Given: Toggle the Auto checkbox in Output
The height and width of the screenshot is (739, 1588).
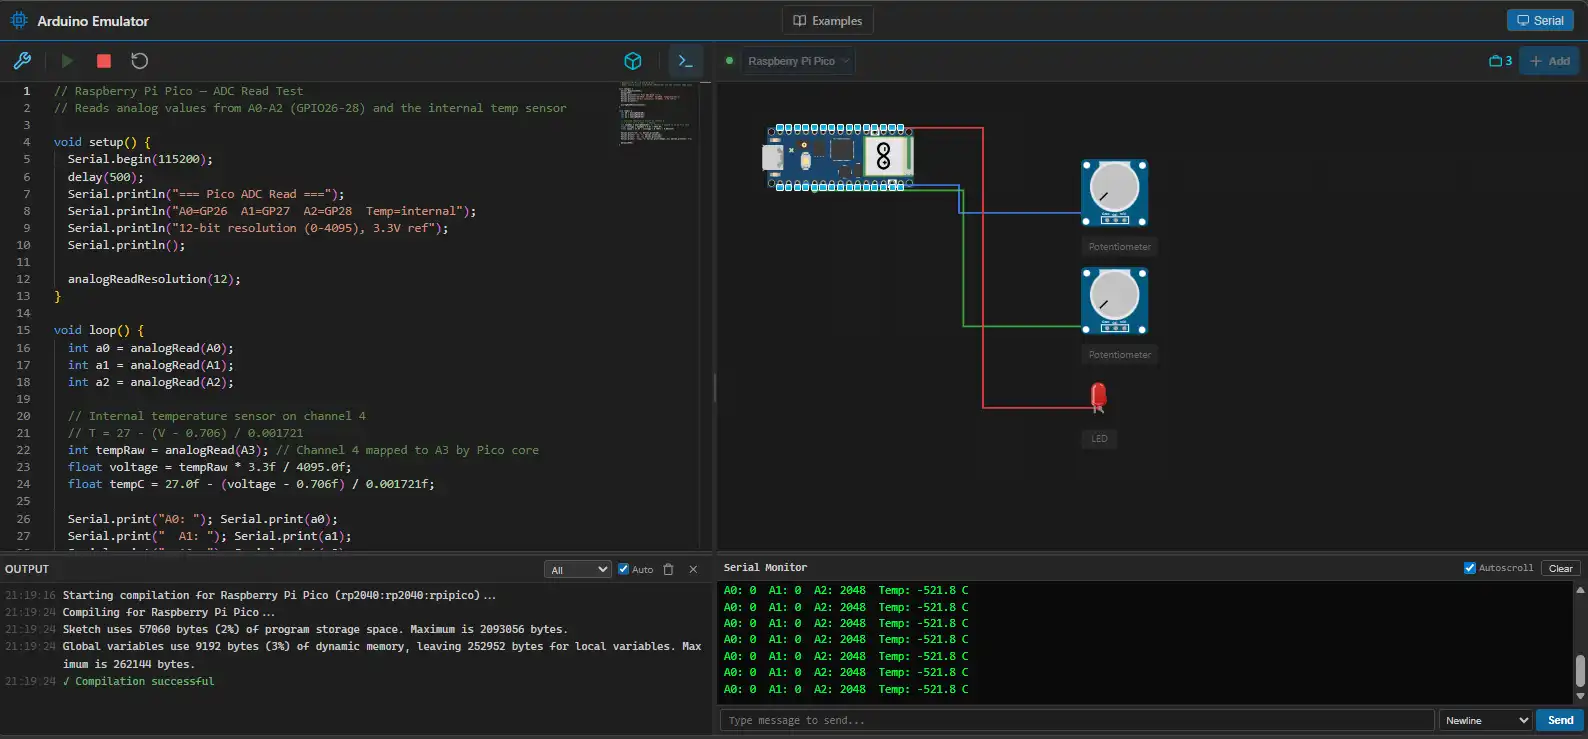Looking at the screenshot, I should (x=624, y=569).
